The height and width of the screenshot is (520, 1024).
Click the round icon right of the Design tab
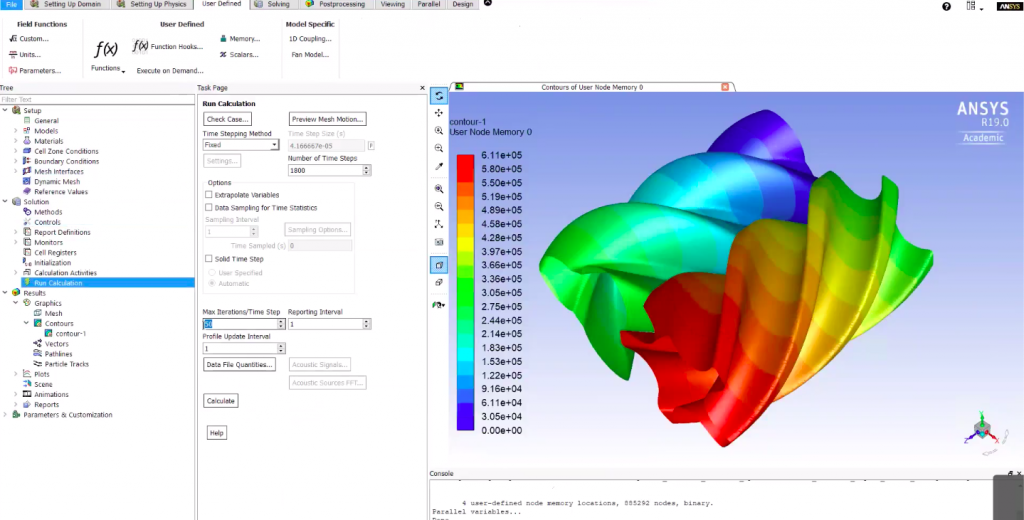click(487, 3)
